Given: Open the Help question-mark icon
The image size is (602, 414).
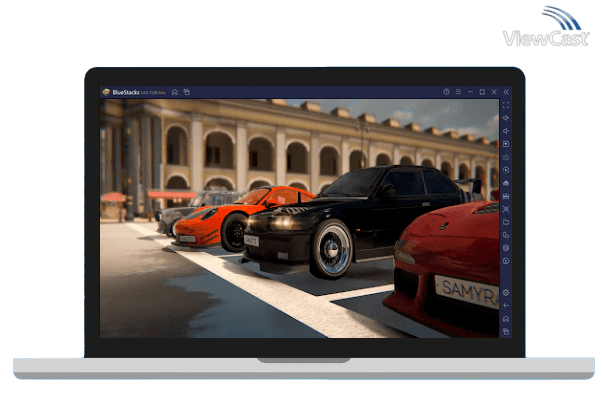Looking at the screenshot, I should coord(446,92).
